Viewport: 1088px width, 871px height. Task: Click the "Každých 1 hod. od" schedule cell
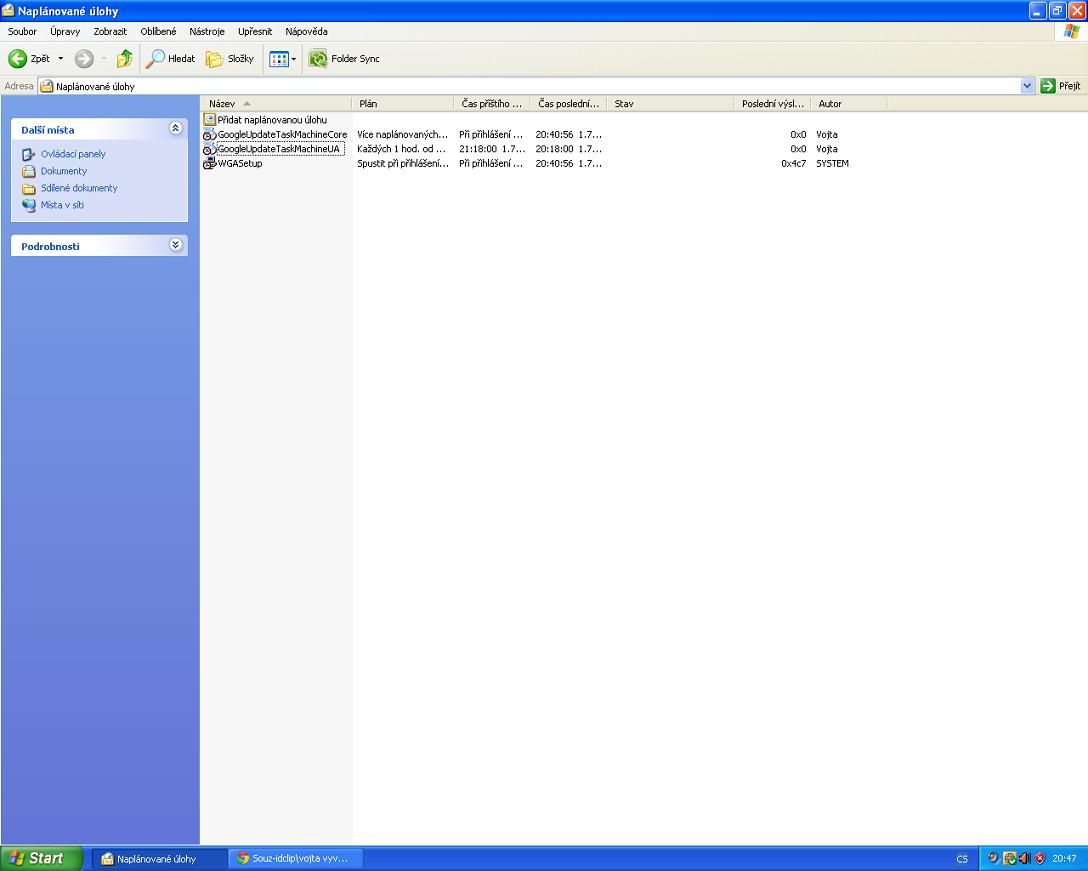402,149
